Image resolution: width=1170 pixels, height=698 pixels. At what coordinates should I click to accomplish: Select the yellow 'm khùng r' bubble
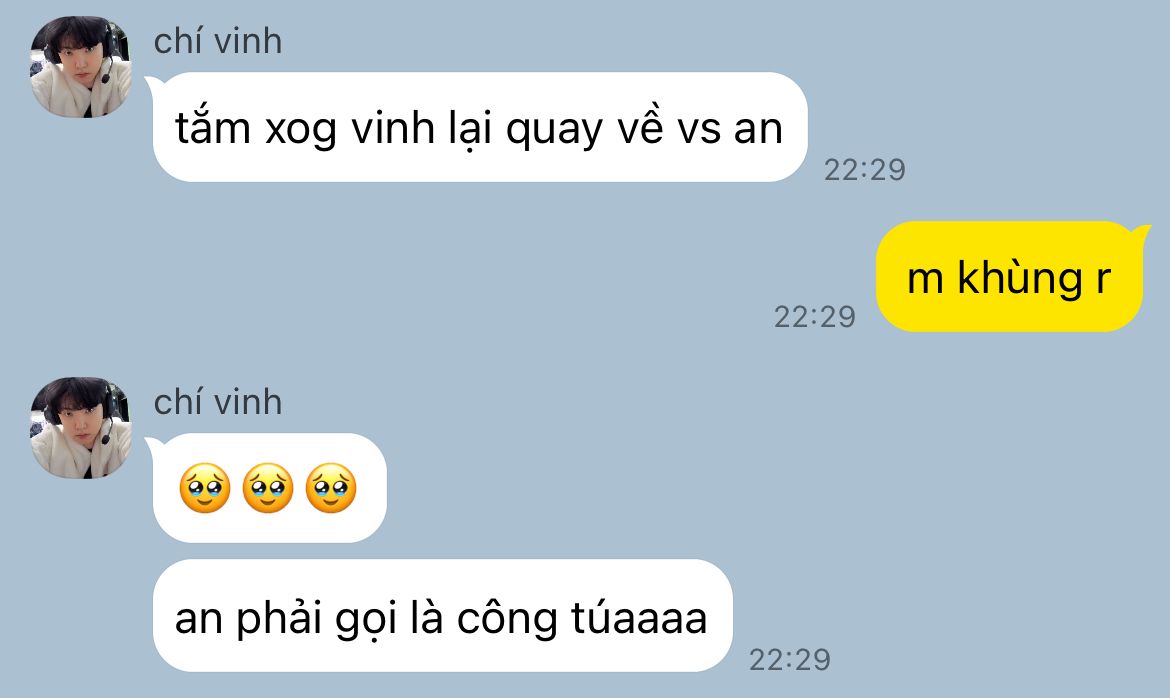point(1009,277)
